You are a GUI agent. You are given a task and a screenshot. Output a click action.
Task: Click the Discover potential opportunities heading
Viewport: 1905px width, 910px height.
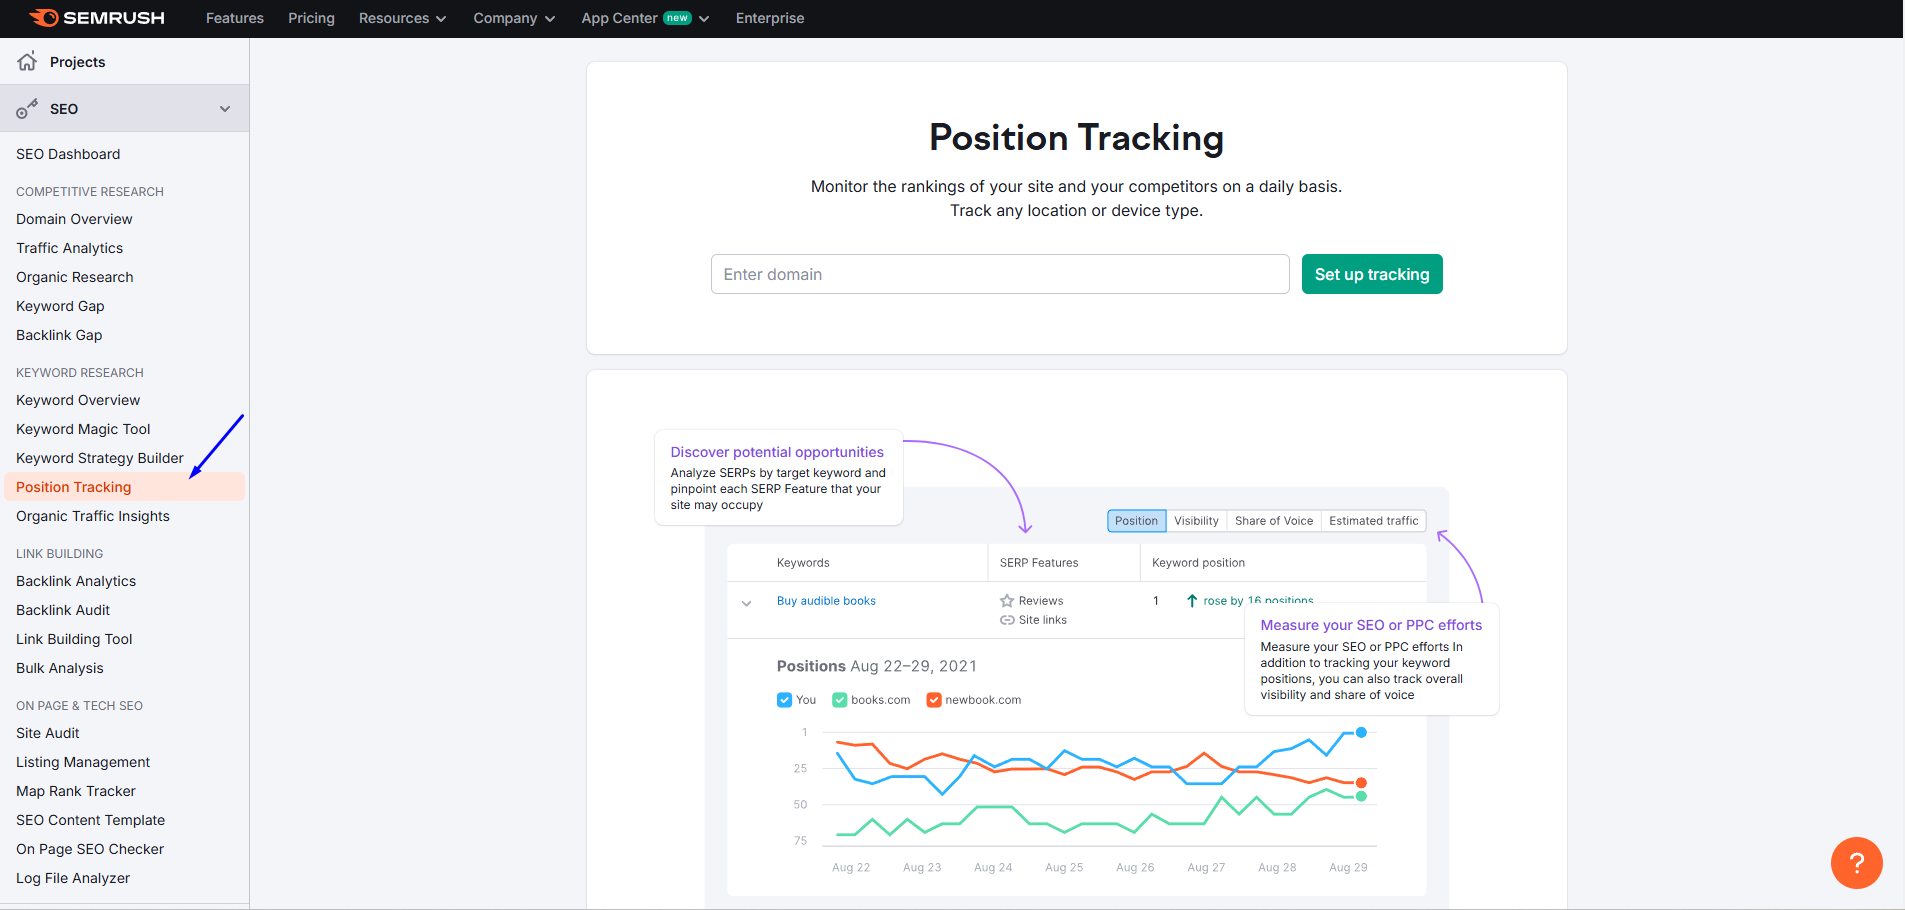coord(777,452)
